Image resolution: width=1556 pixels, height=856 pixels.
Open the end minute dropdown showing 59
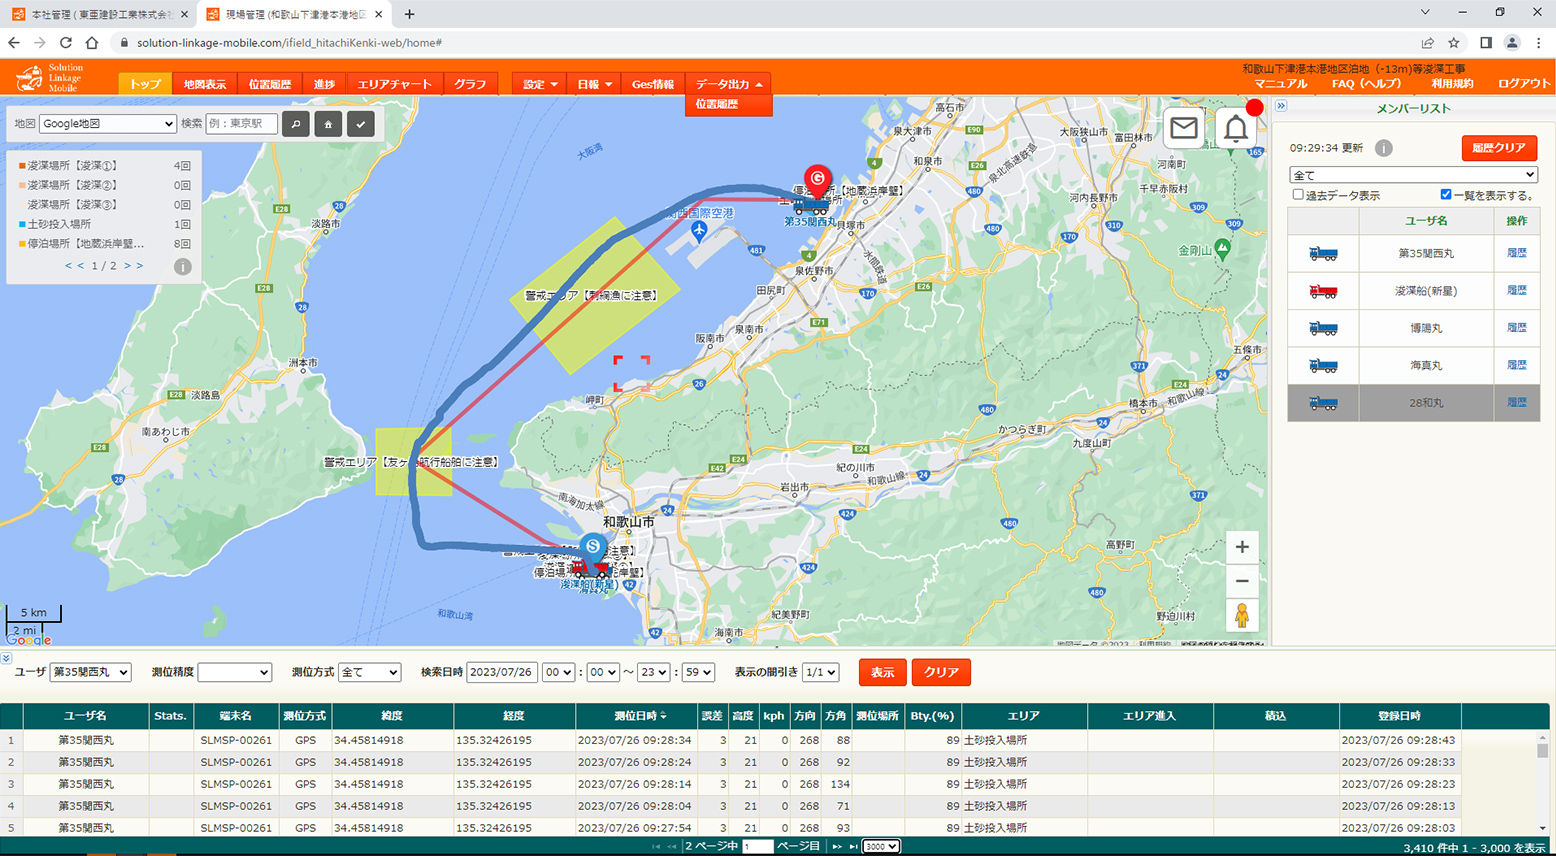point(698,672)
